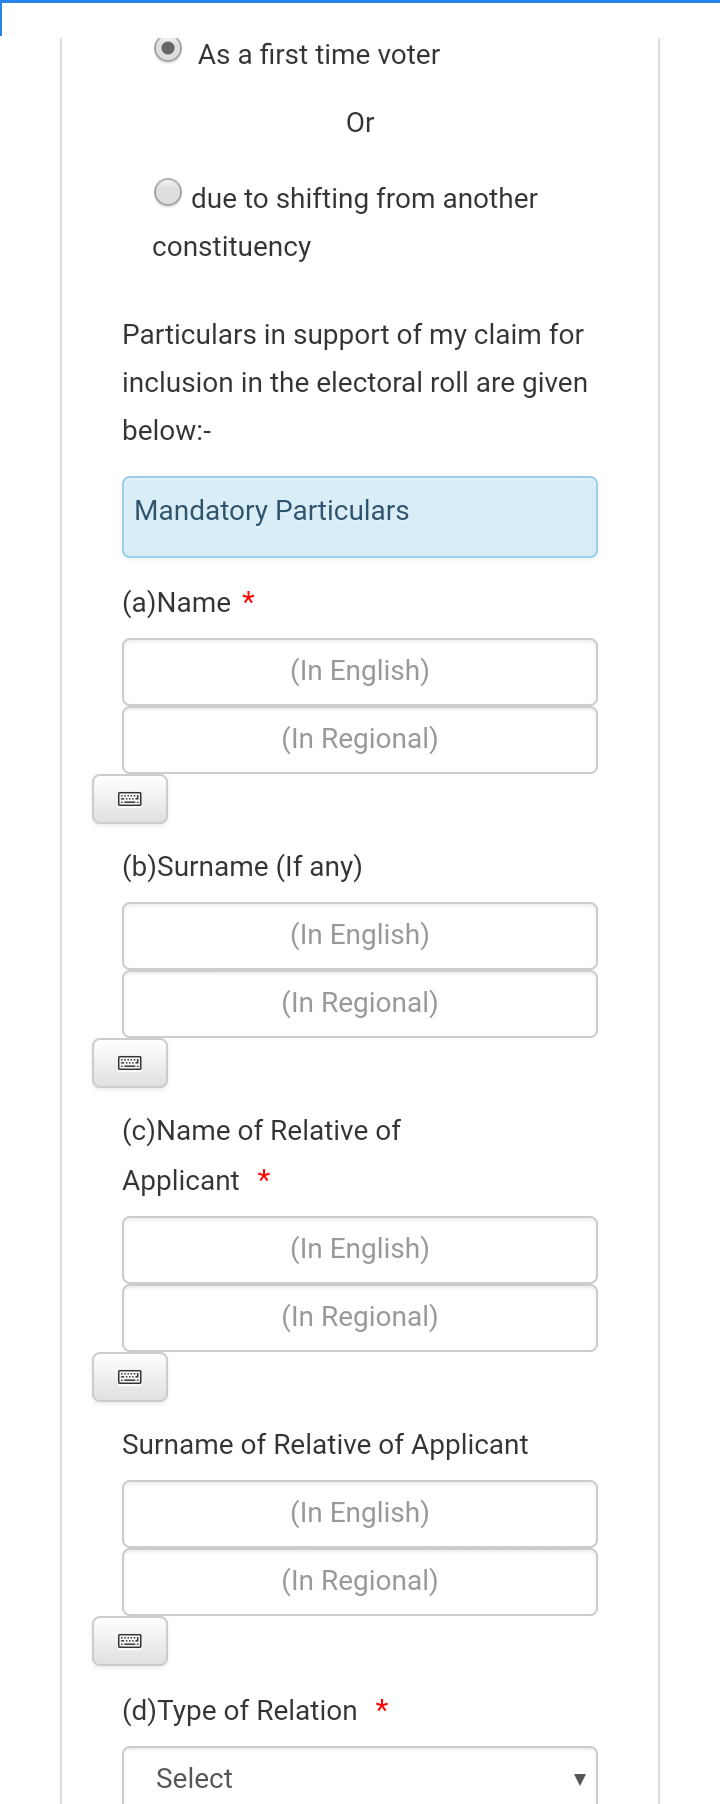Viewport: 720px width, 1804px height.
Task: Click Surname of Relative Regional field
Action: pyautogui.click(x=360, y=1581)
